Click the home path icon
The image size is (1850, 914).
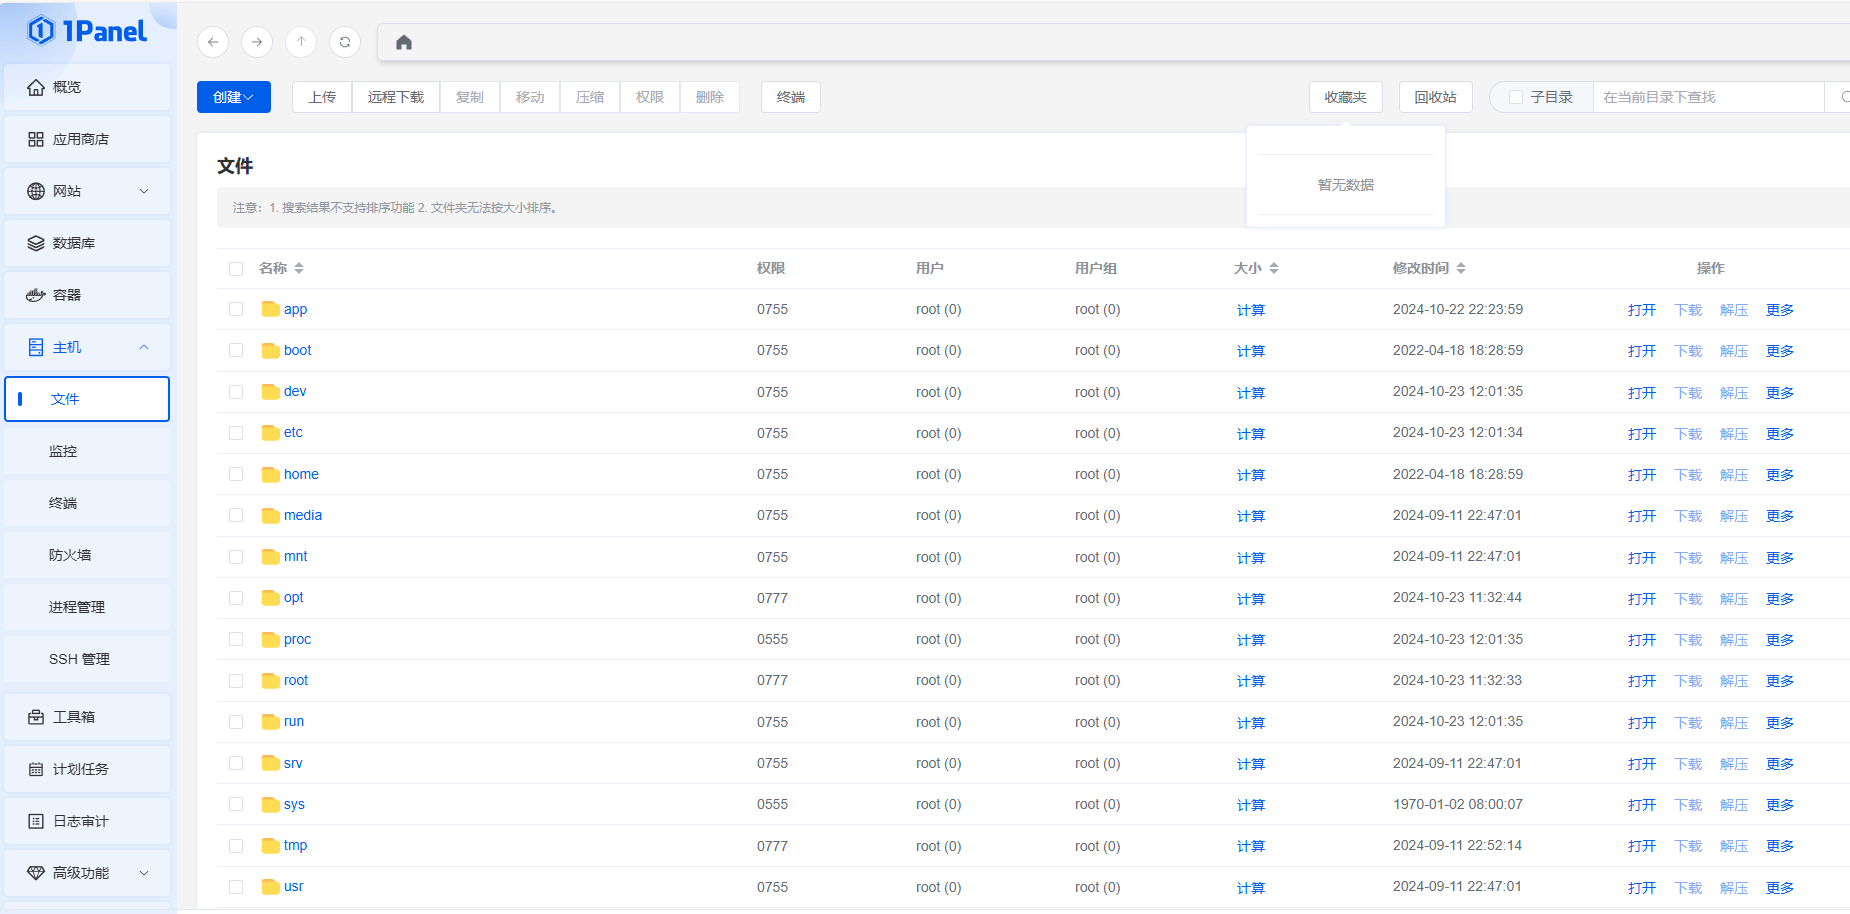404,42
